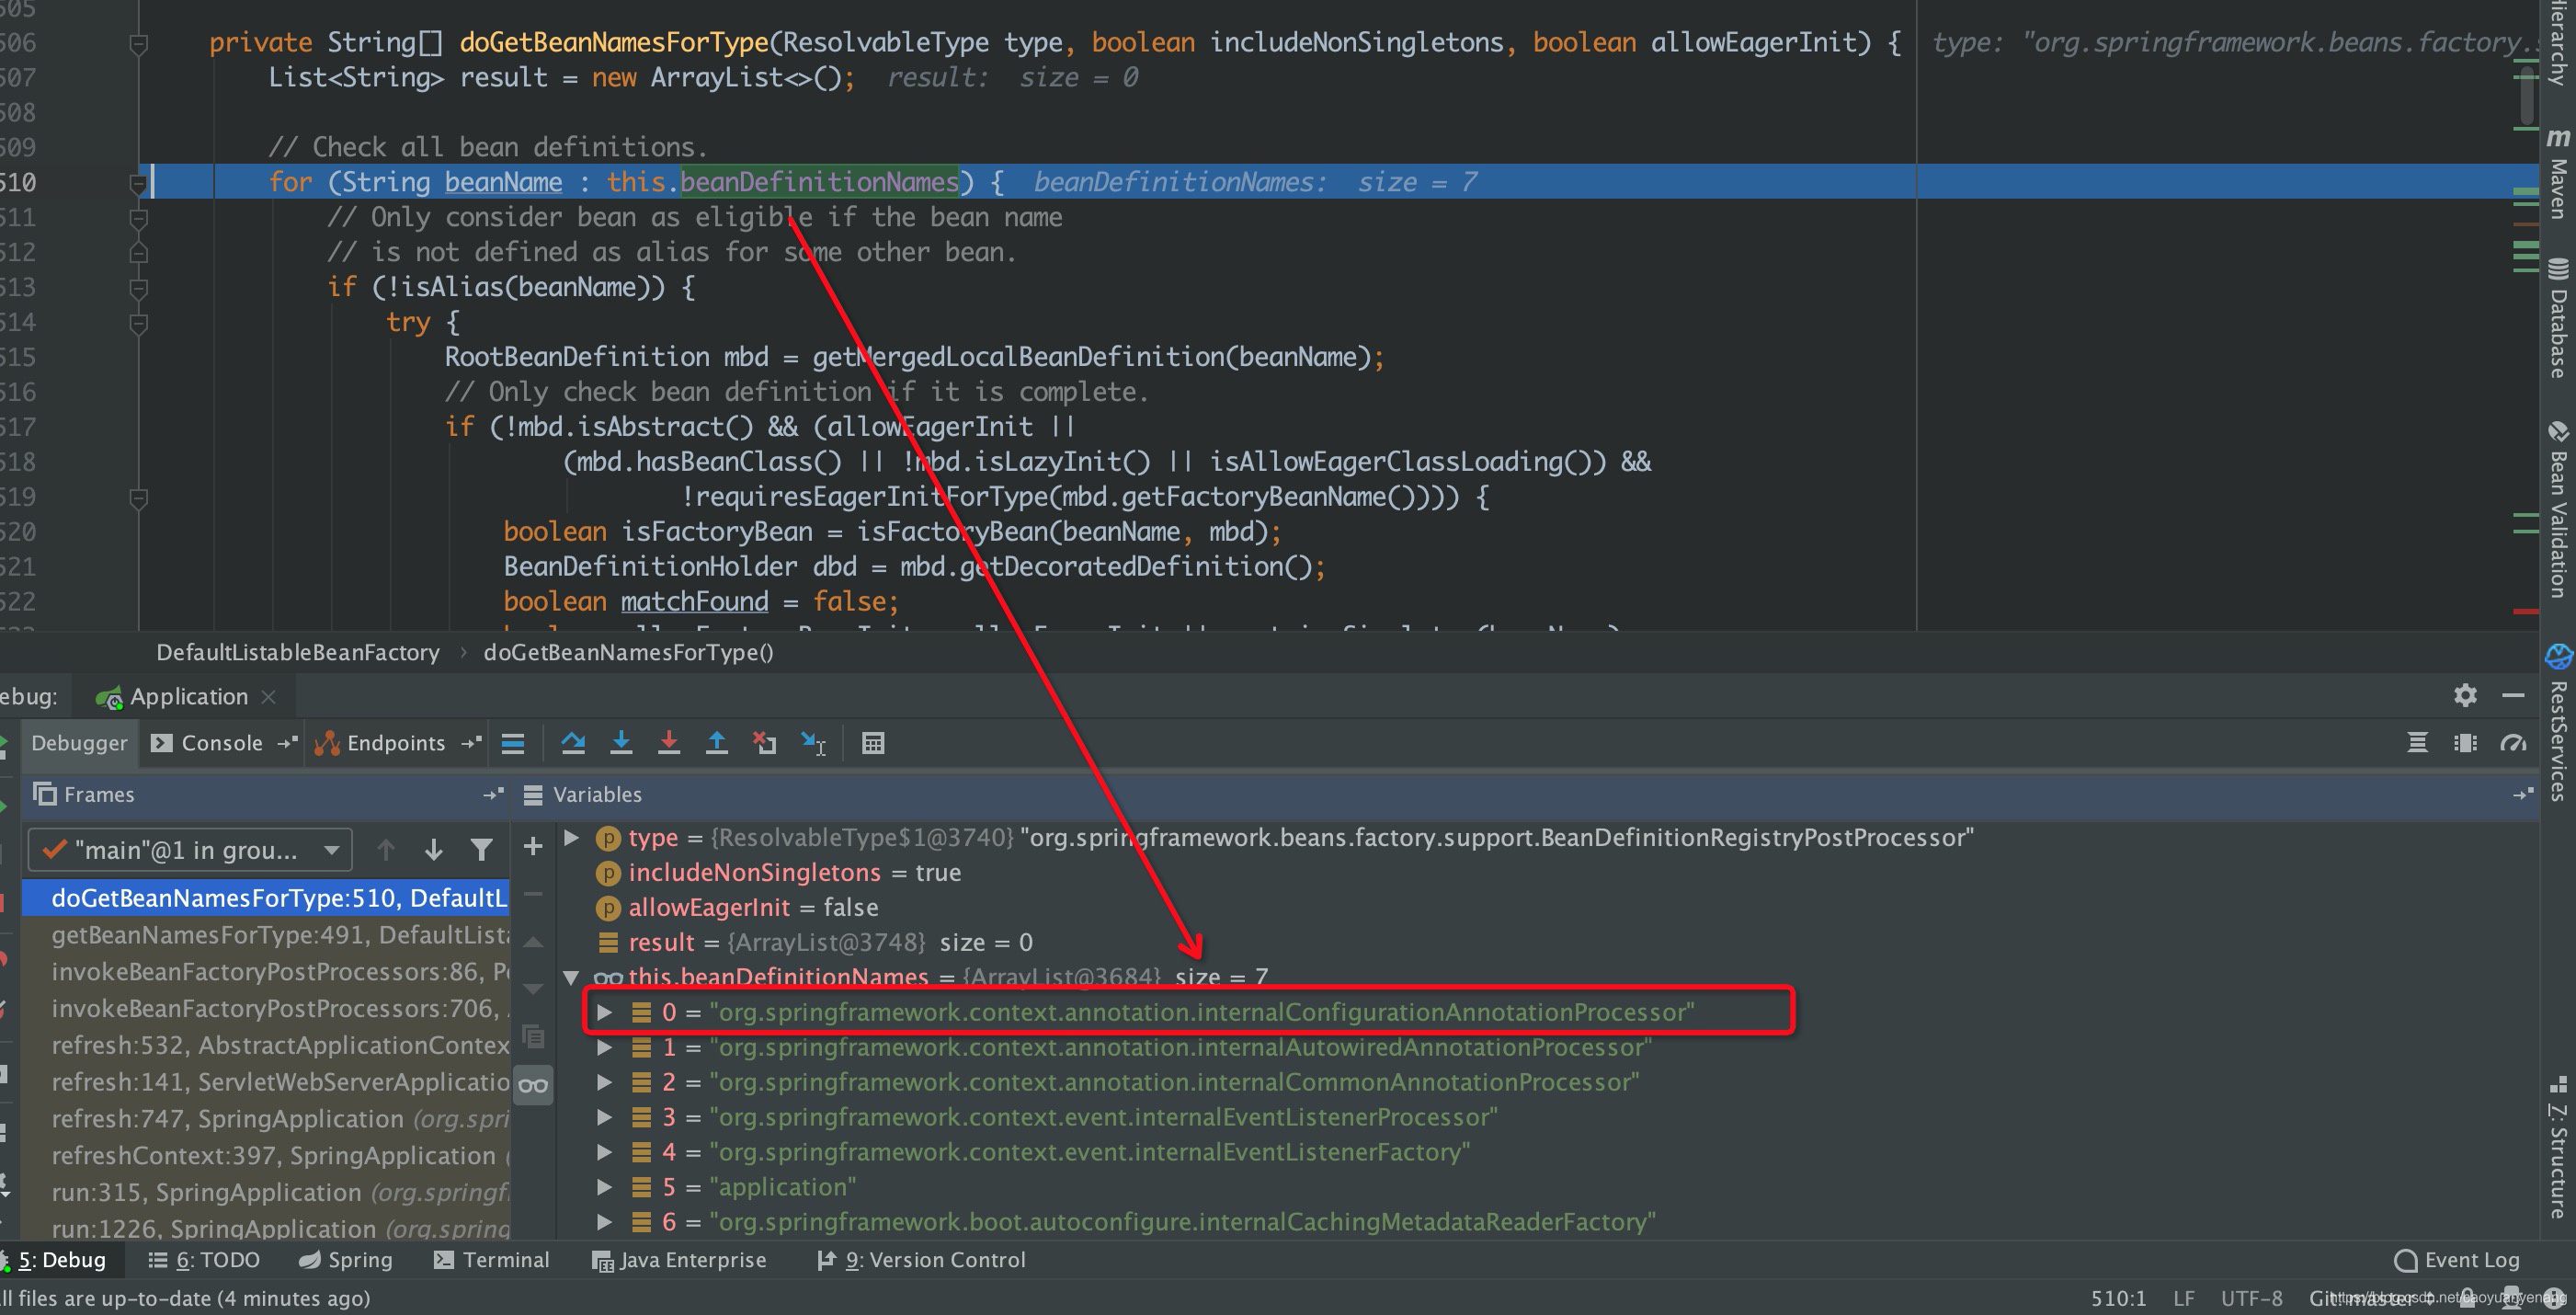Open the 6: TODO tool window
2576x1315 pixels.
pyautogui.click(x=204, y=1260)
